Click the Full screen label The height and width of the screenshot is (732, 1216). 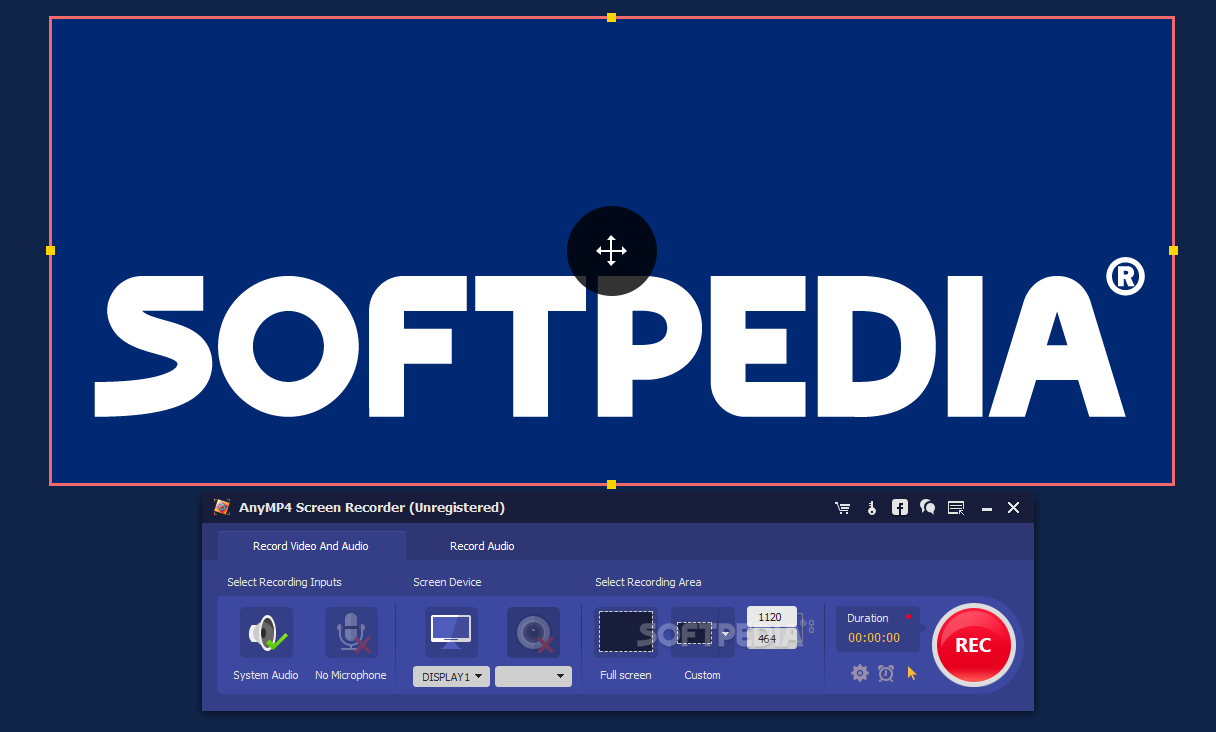[x=626, y=675]
